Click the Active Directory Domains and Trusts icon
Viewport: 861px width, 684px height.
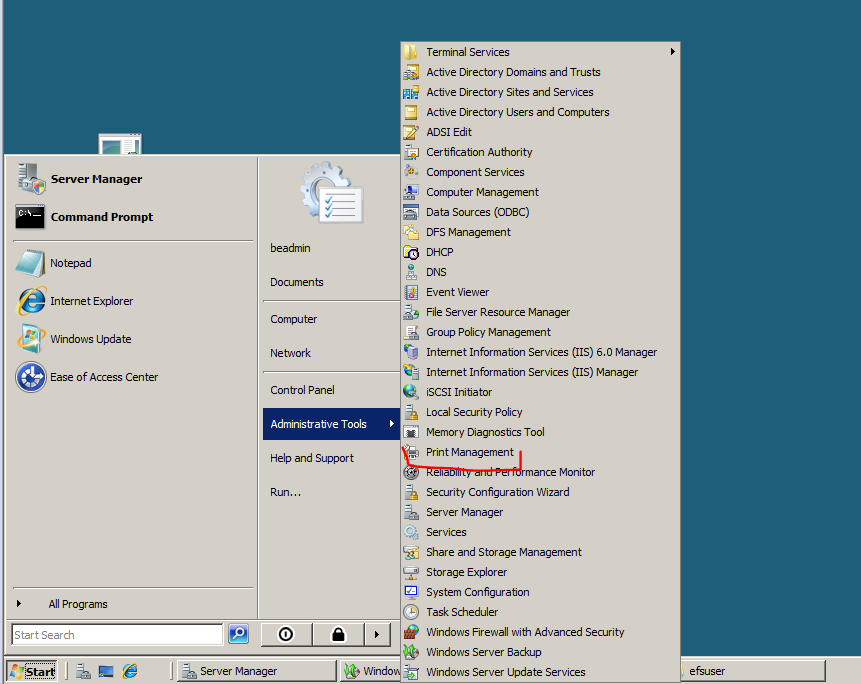coord(411,72)
